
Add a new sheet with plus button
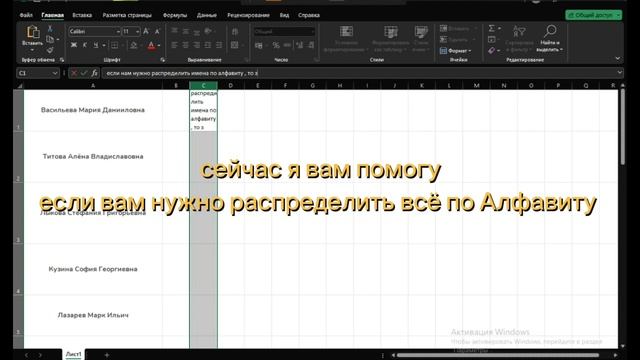[x=107, y=355]
